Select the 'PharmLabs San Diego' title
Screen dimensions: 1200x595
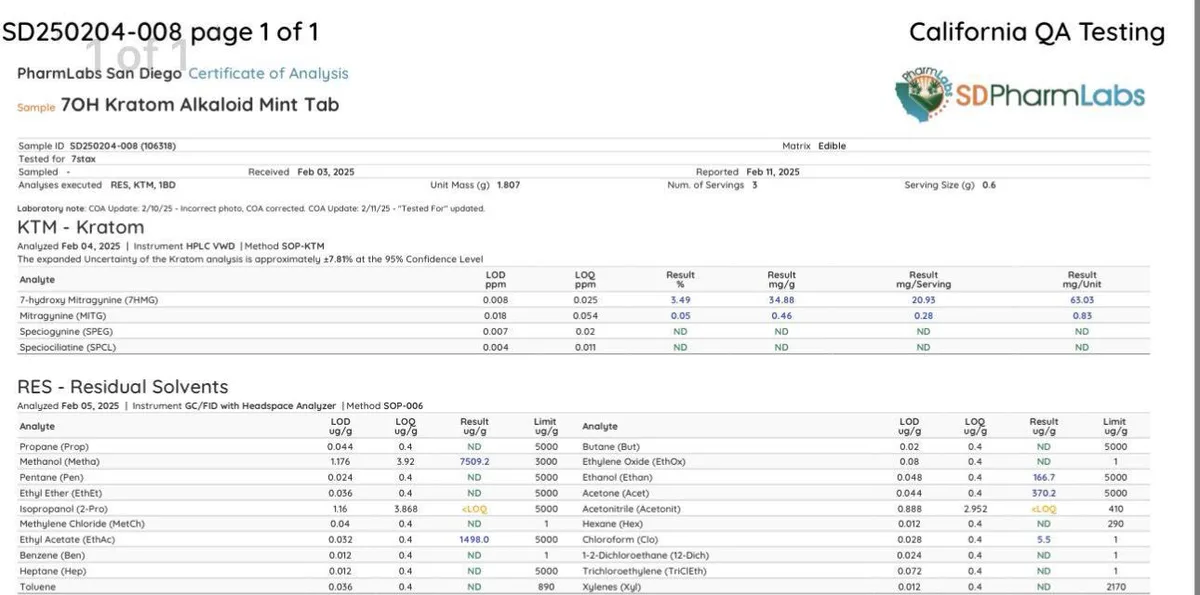coord(100,73)
